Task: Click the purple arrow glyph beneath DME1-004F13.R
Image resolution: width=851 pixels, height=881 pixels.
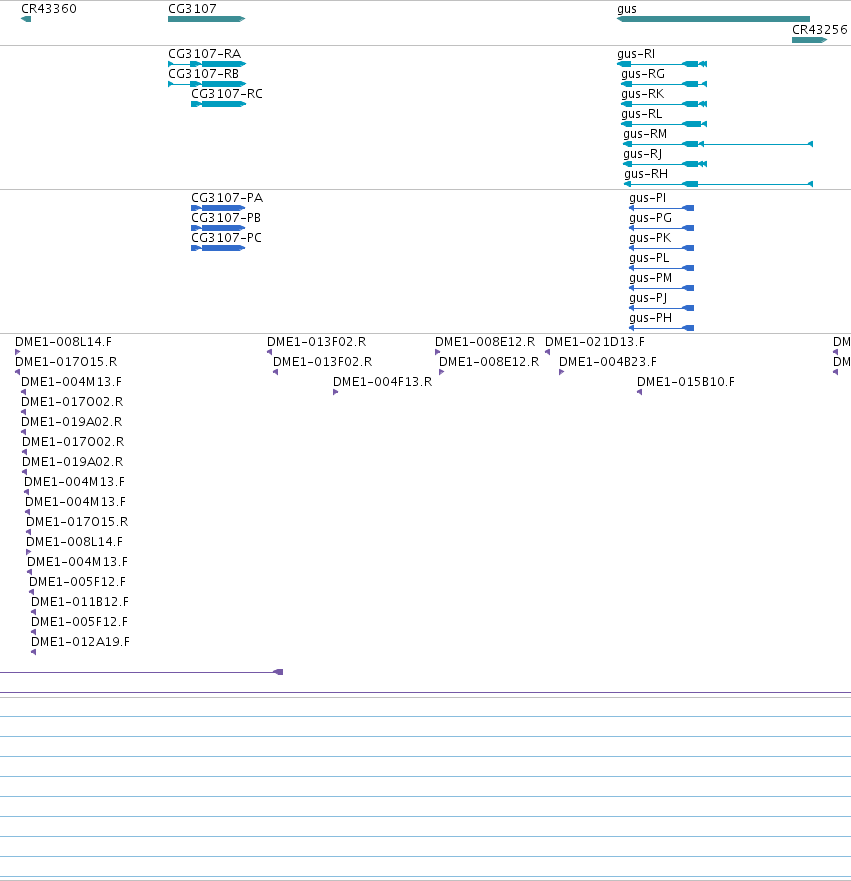Action: [x=335, y=392]
